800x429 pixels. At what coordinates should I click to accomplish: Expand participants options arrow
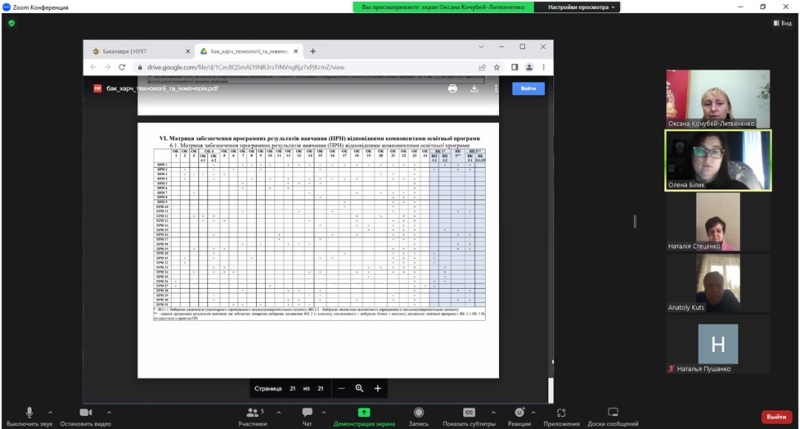(279, 412)
